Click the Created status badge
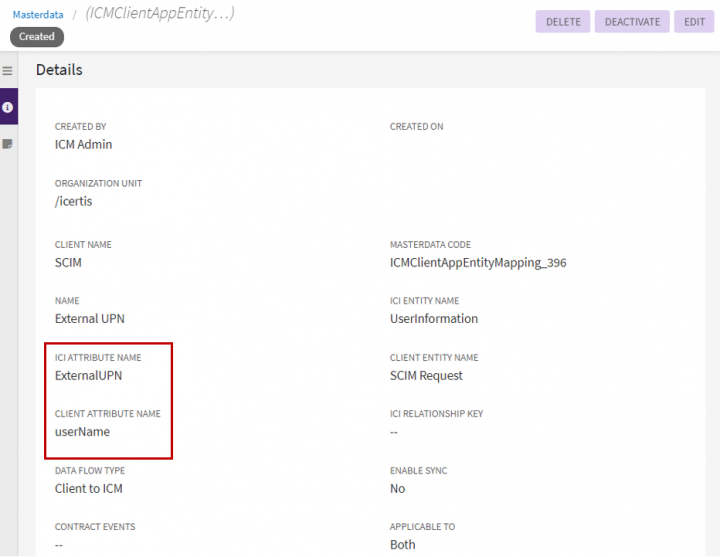Screen dimensions: 720x557 tap(37, 37)
